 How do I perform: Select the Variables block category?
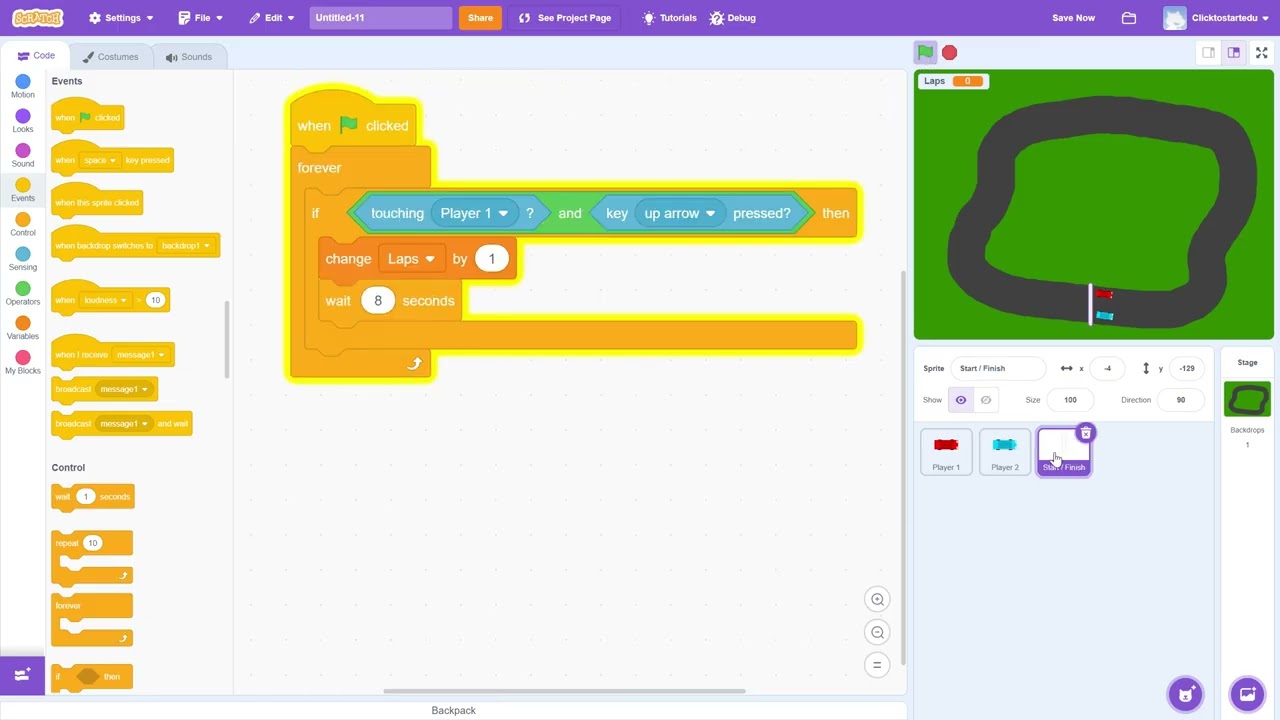(23, 329)
